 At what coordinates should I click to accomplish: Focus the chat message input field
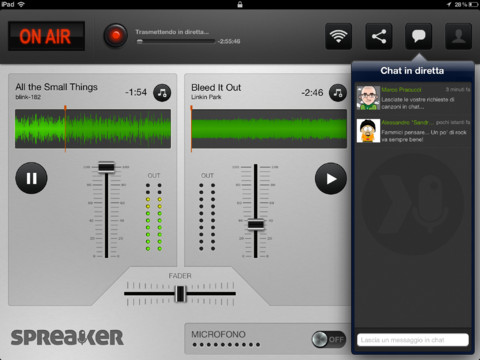(x=413, y=340)
